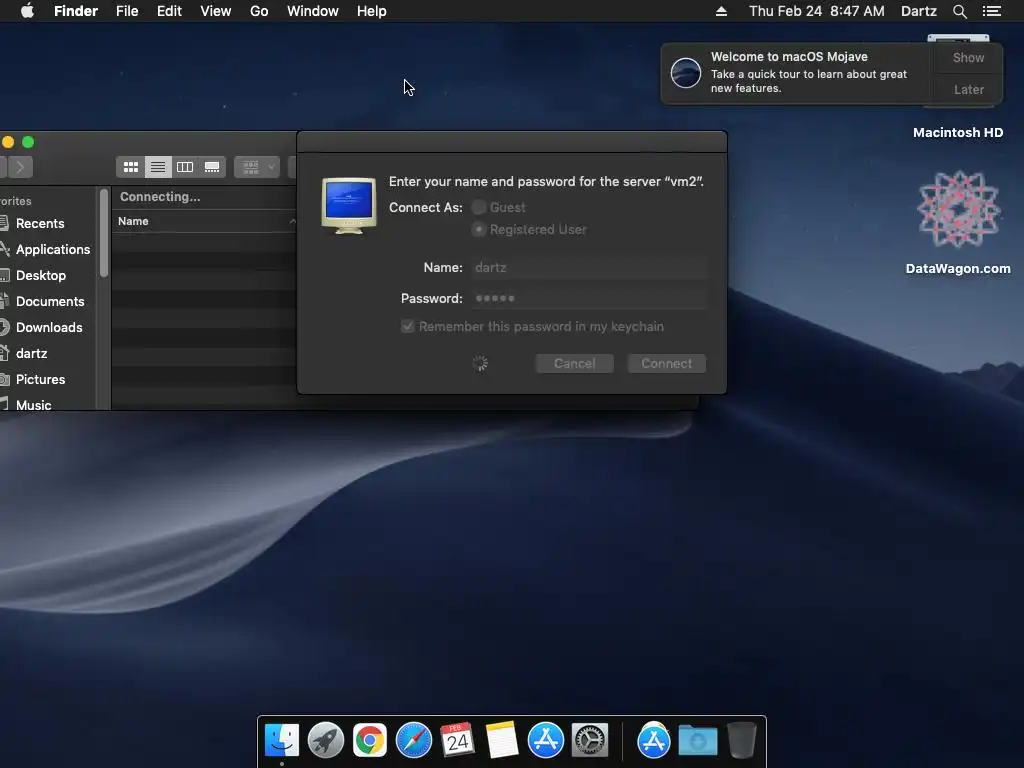Open the File menu

(127, 11)
